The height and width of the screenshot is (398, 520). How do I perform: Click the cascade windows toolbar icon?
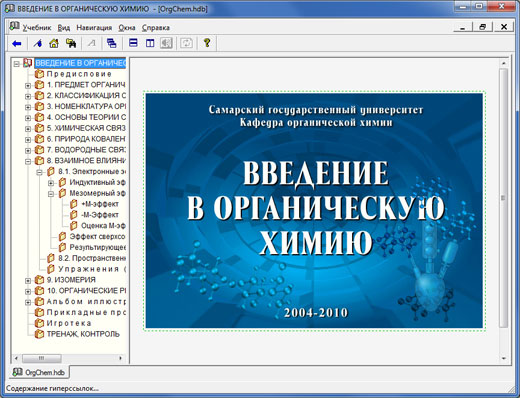112,43
